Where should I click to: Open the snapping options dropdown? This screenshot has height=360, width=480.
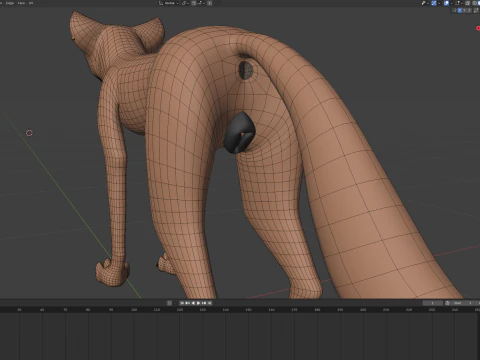(x=201, y=3)
